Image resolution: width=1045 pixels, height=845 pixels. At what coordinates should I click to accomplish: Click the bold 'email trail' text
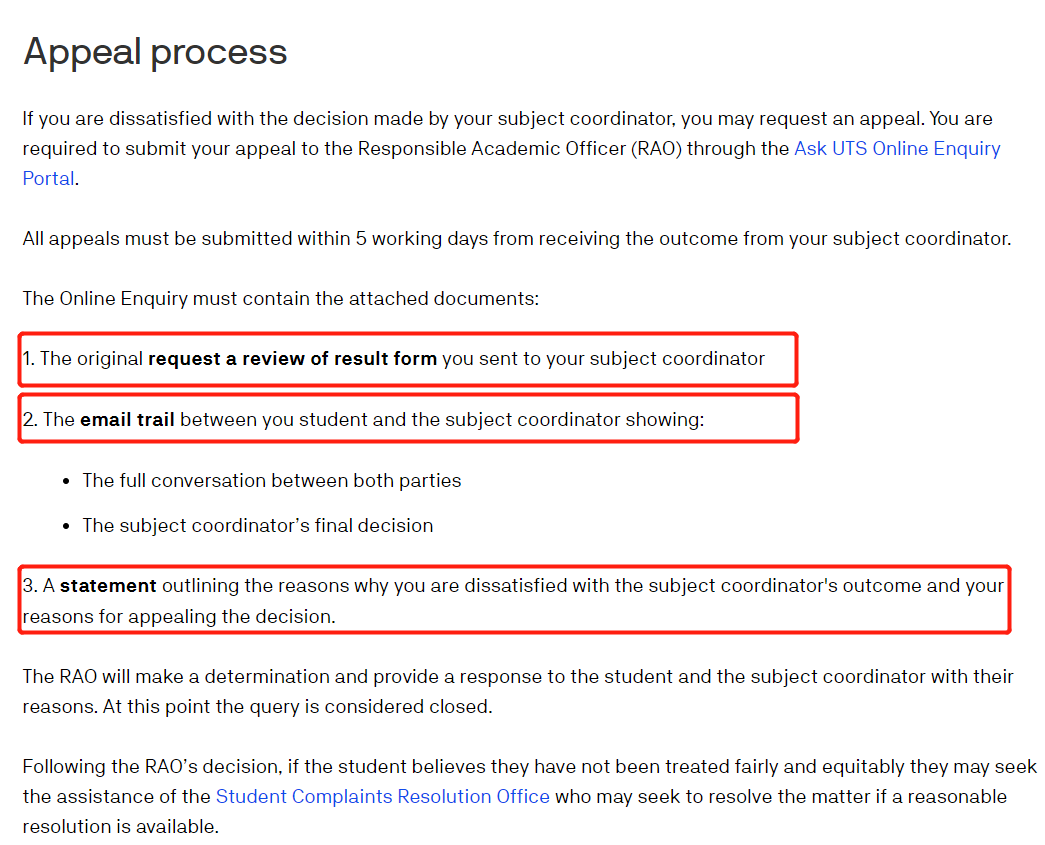[x=127, y=420]
